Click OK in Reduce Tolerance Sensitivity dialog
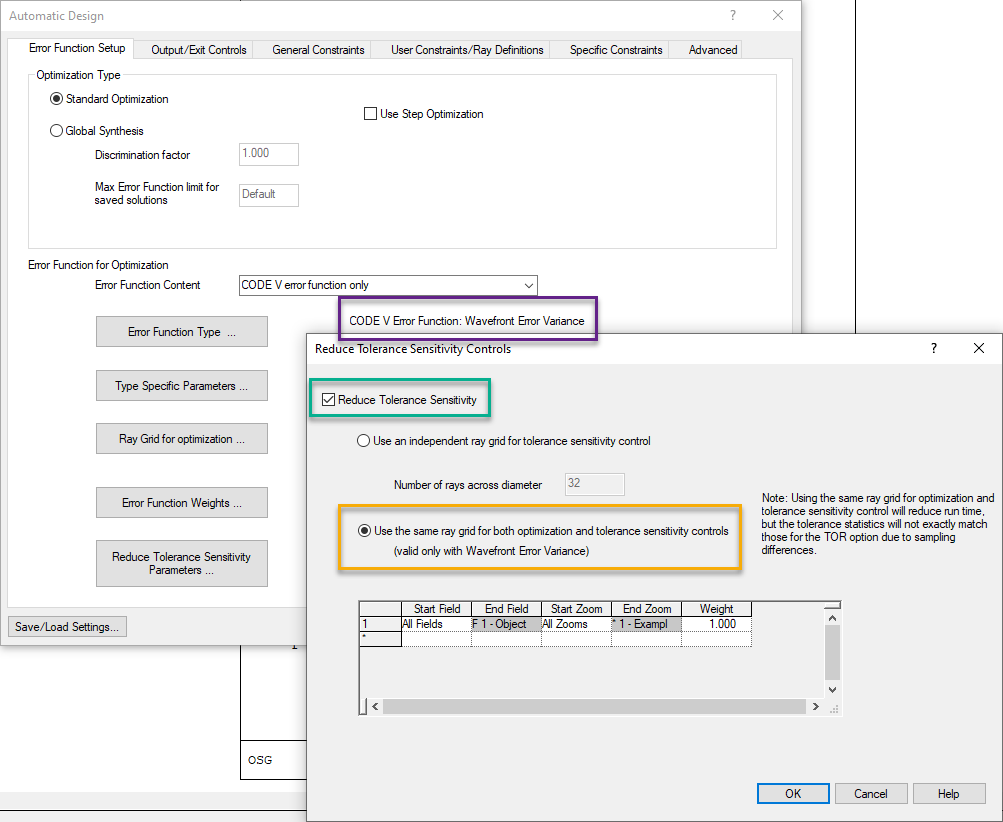 point(793,793)
